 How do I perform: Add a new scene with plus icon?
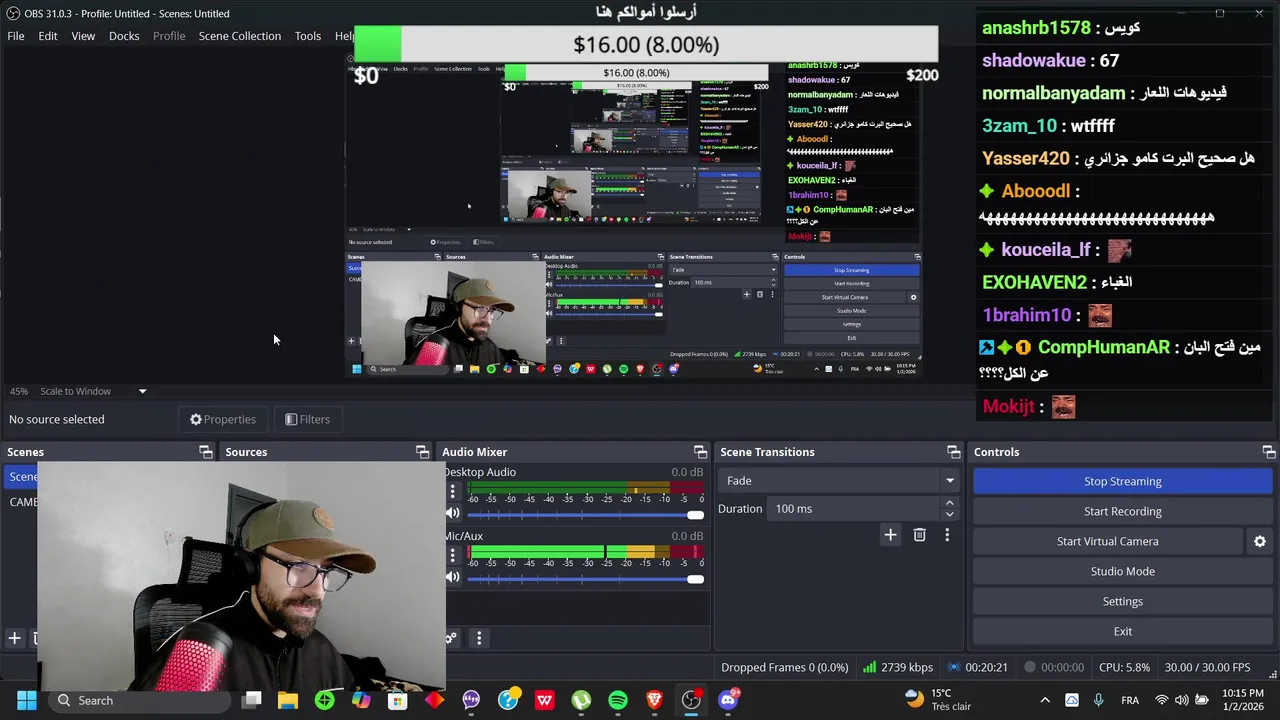coord(15,638)
